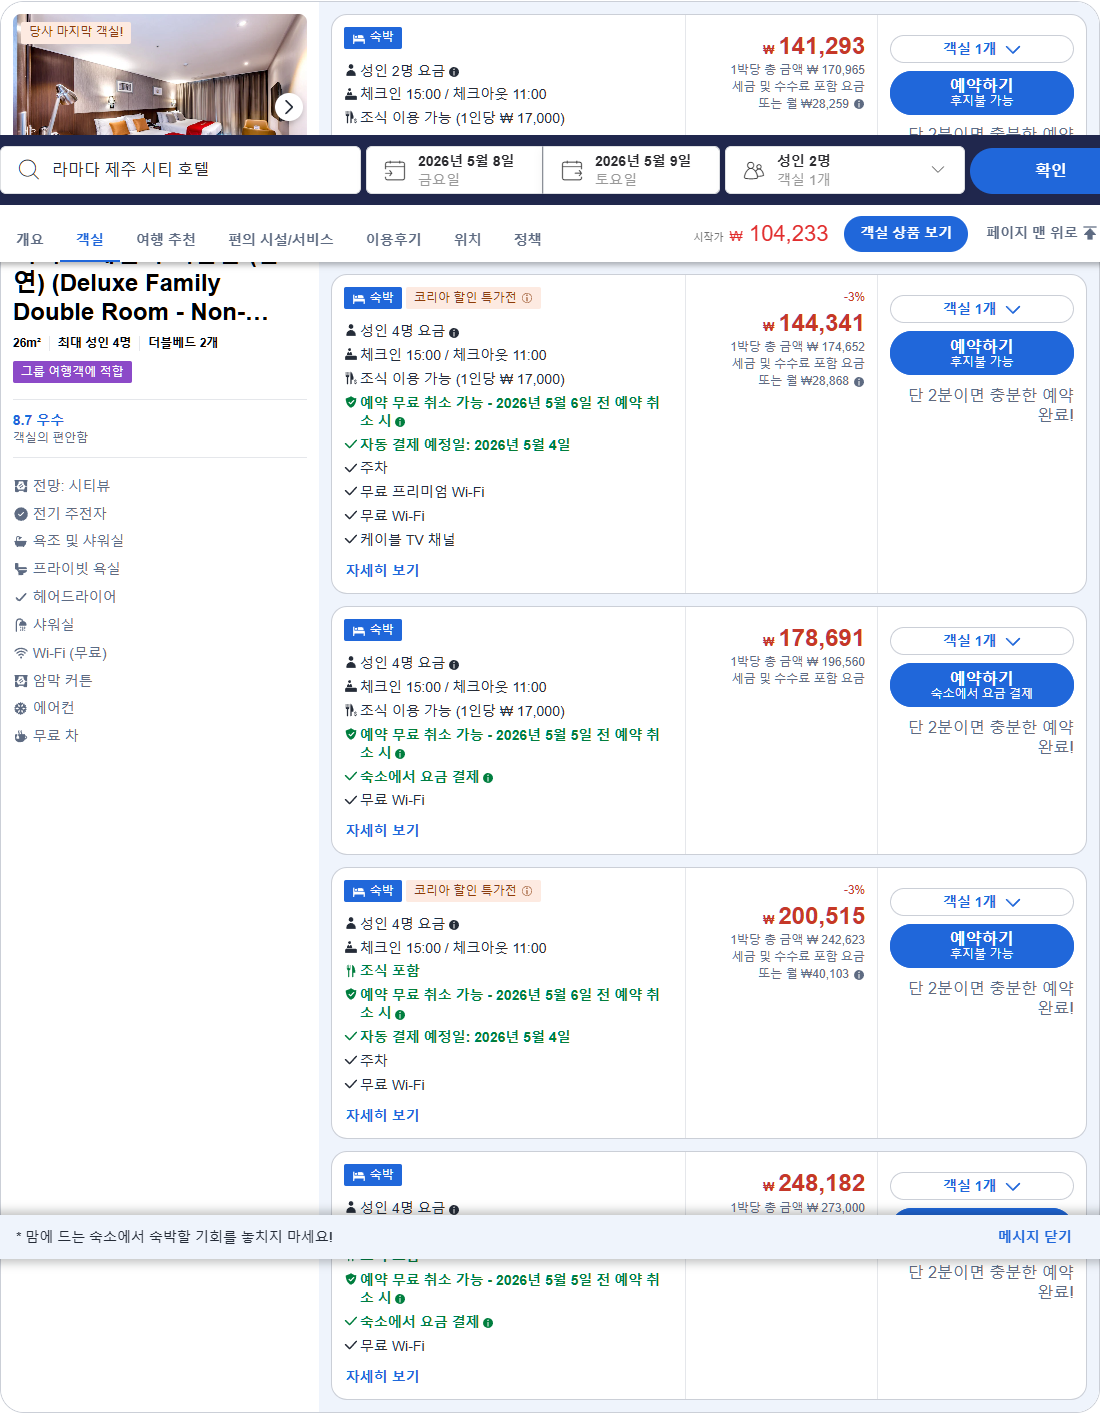Click 페이지 맨 위로 link
The image size is (1100, 1414).
[x=1041, y=233]
